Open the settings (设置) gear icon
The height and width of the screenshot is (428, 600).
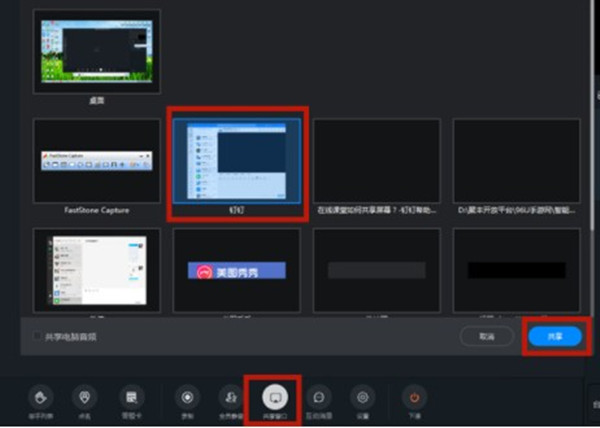tap(364, 397)
